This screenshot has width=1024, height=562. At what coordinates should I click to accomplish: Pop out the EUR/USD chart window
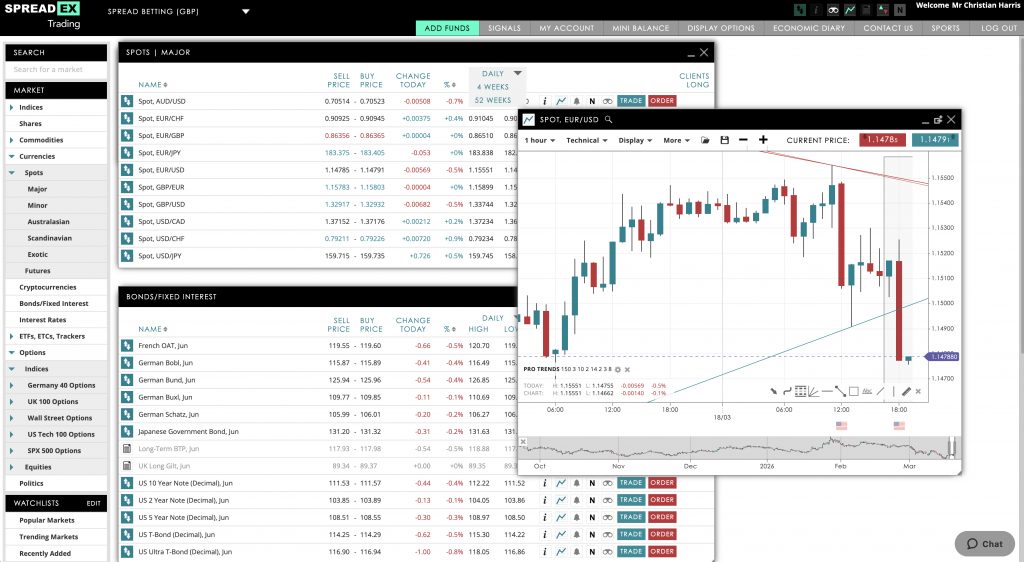click(x=938, y=119)
